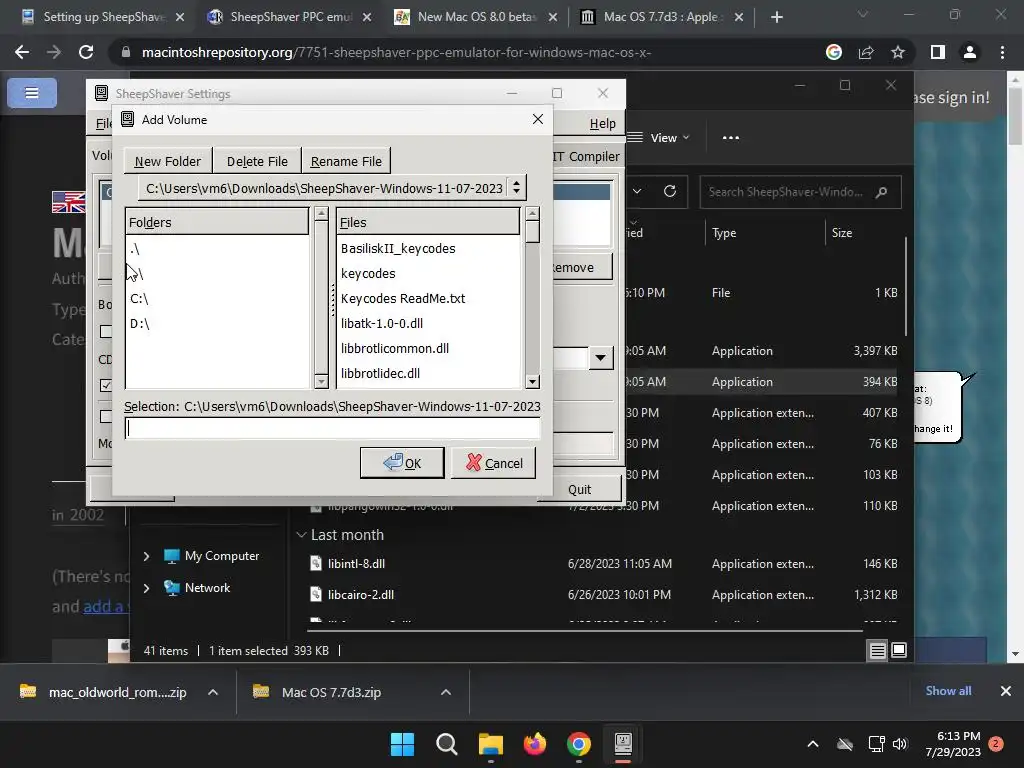Create a New Folder in Add Volume
This screenshot has height=768, width=1024.
point(168,161)
